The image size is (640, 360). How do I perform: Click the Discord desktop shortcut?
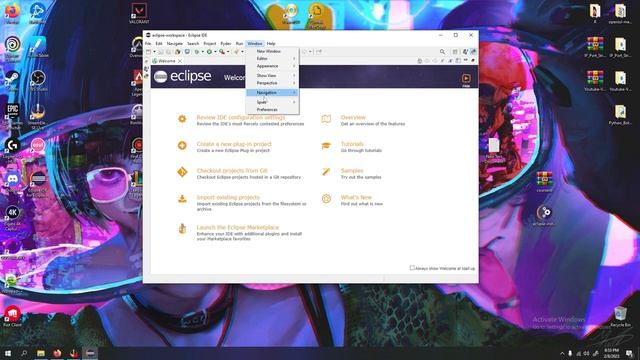click(x=12, y=182)
